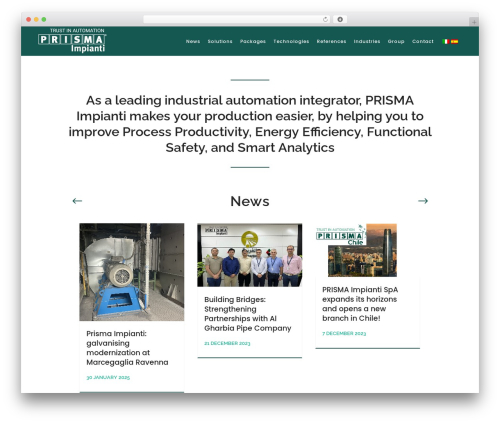Open the Group menu item
500x423 pixels.
click(396, 41)
